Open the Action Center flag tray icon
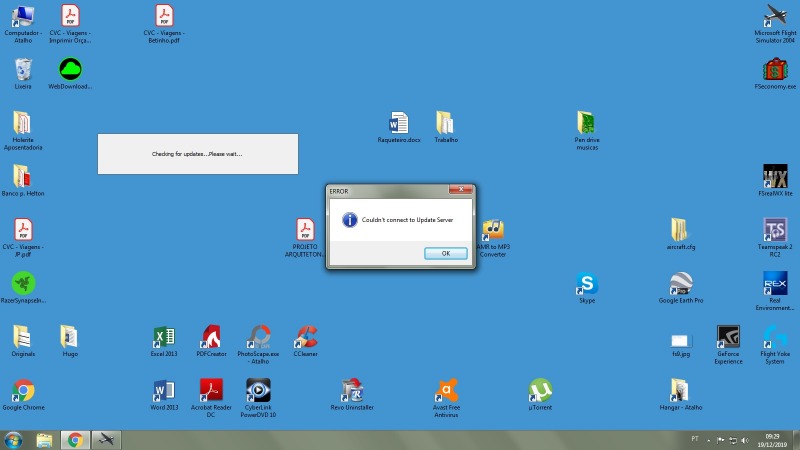The image size is (800, 450). [720, 440]
